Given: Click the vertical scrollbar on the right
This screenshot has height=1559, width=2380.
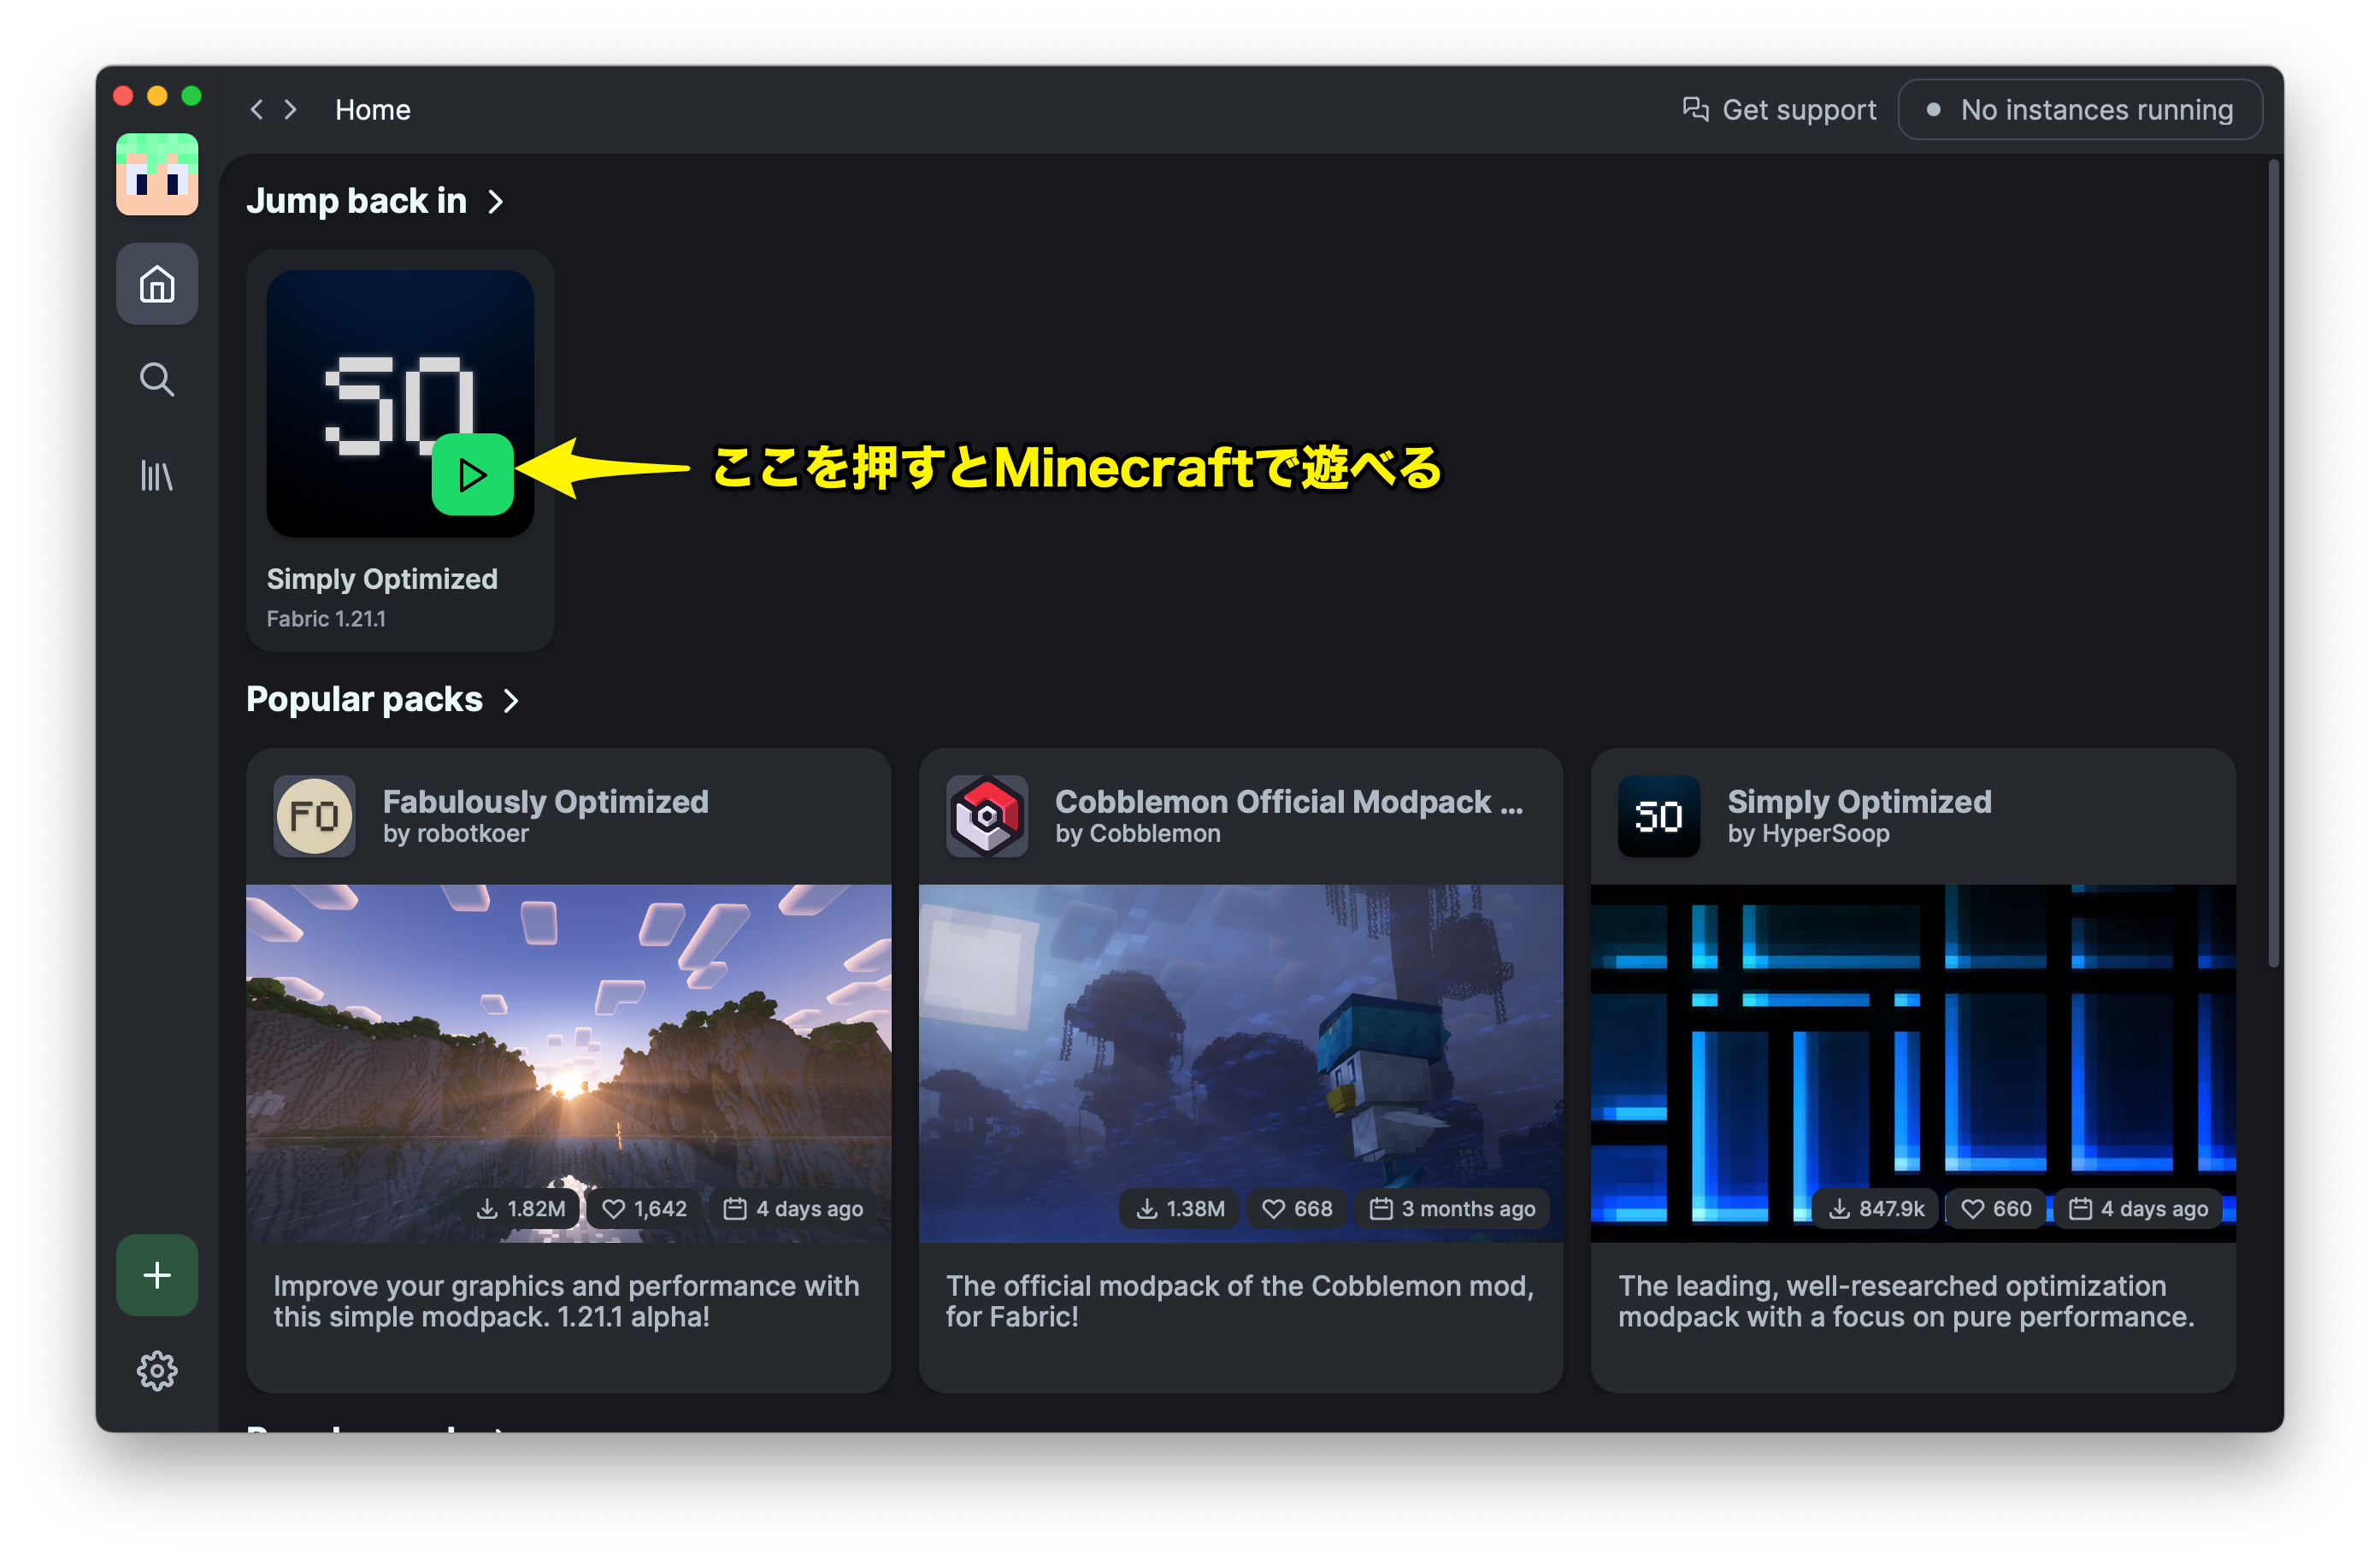Looking at the screenshot, I should [x=2274, y=565].
